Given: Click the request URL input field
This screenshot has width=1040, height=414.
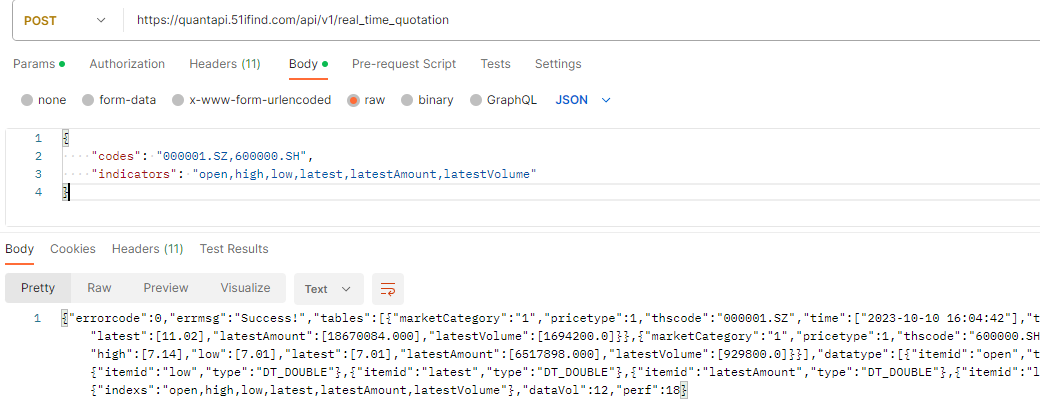Looking at the screenshot, I should [x=580, y=20].
